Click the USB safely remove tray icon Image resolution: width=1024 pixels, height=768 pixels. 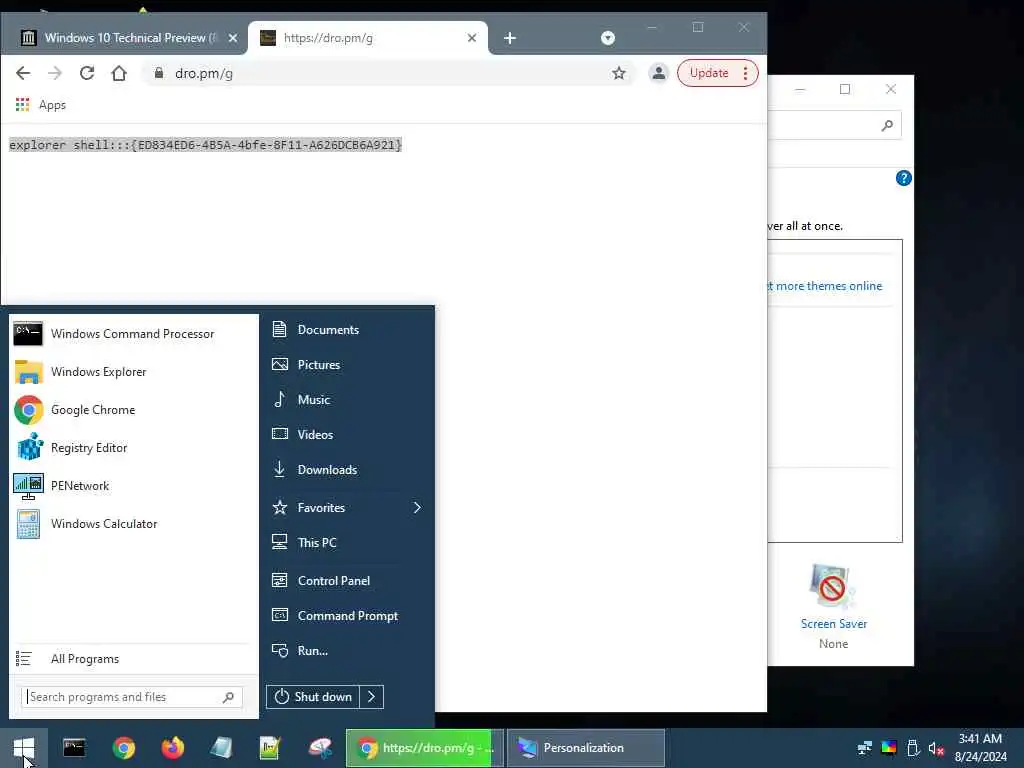coord(913,748)
